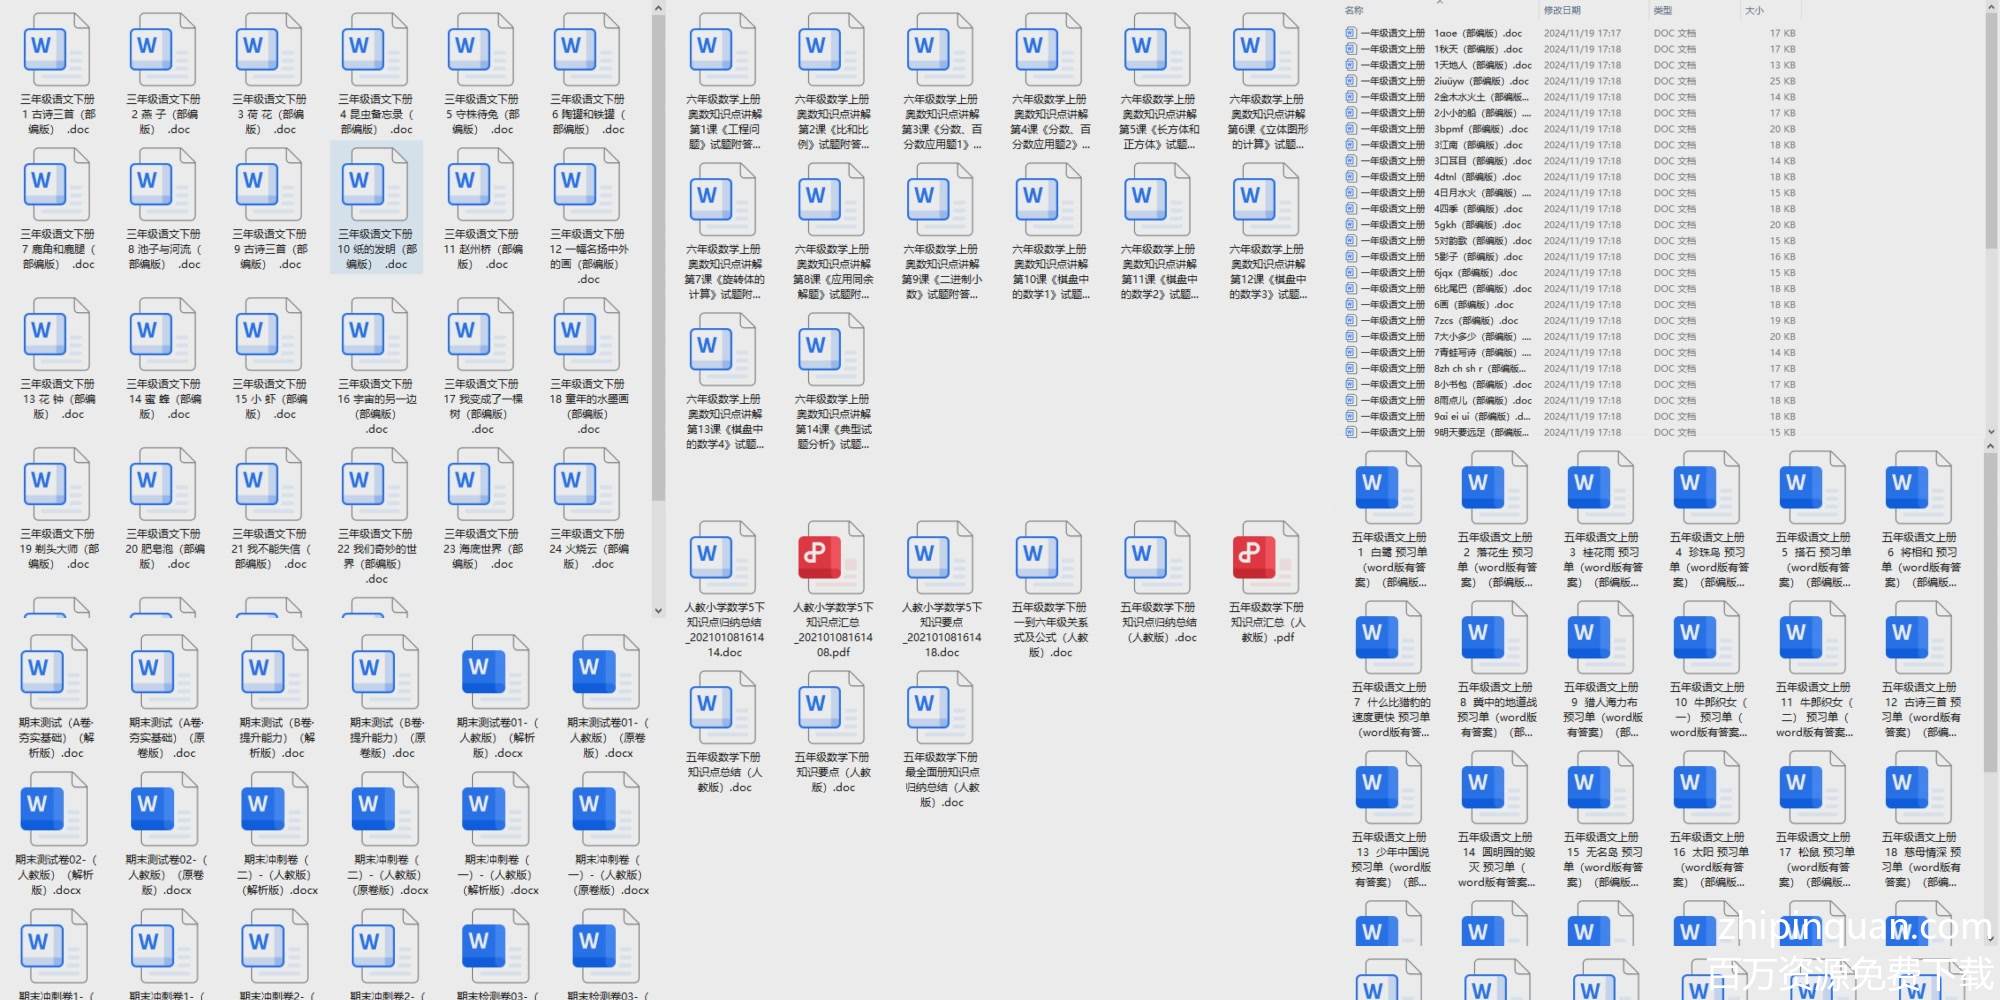Open the 期末测试卷01 原卷版 docx icon
Screen dimensions: 2000x1000
[x=604, y=673]
